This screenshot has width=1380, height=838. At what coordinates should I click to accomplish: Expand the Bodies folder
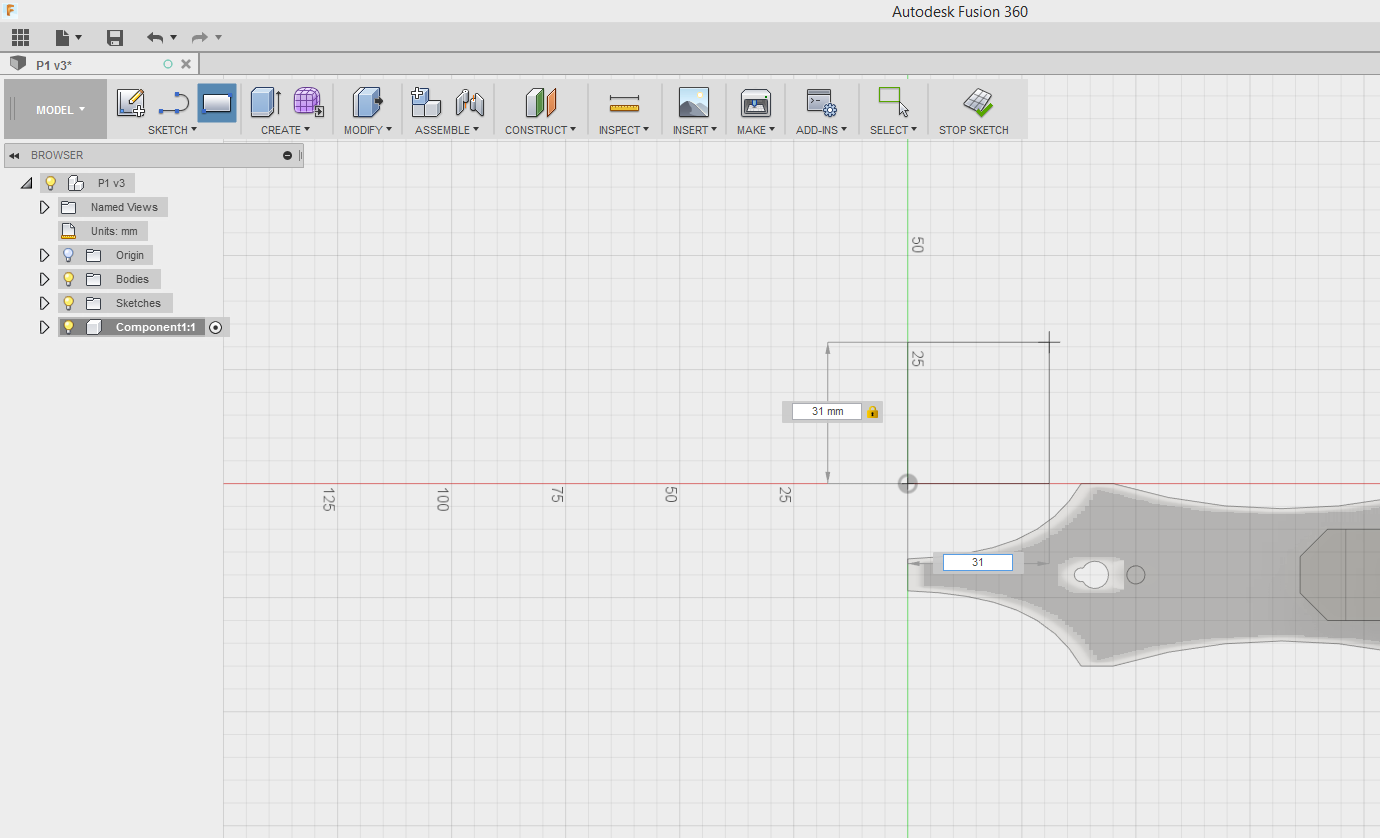click(44, 279)
